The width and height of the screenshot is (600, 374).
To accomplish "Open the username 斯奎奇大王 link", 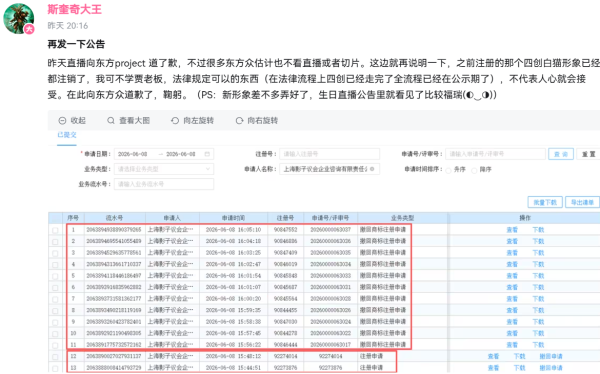I will click(x=75, y=9).
